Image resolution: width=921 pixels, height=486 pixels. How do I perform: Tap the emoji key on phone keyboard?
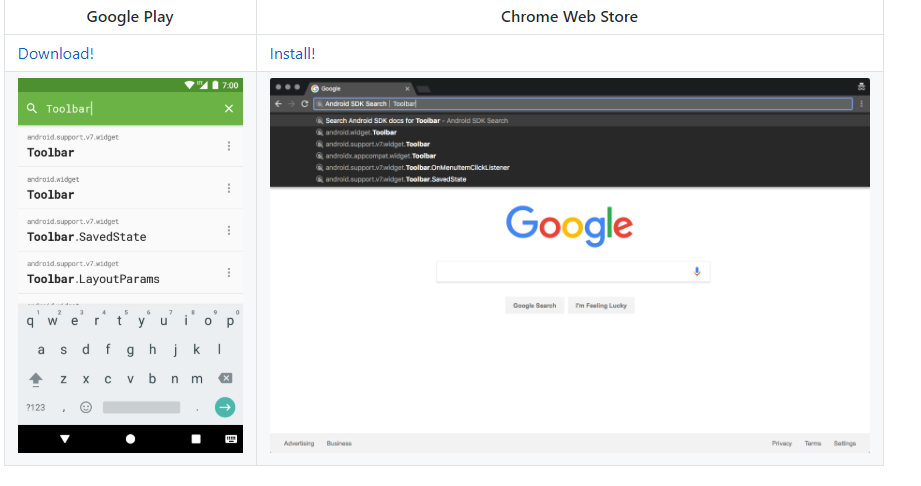tap(86, 407)
